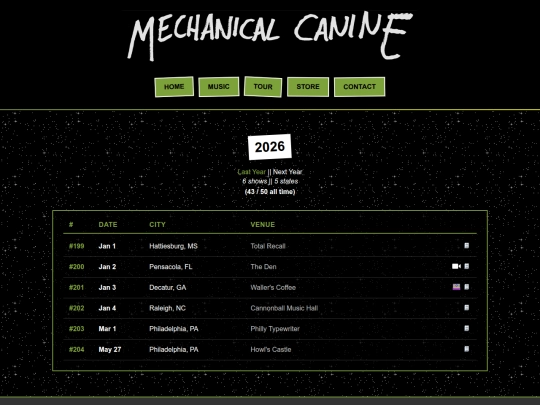Click Cannonball Music Hall venue name

pyautogui.click(x=284, y=308)
